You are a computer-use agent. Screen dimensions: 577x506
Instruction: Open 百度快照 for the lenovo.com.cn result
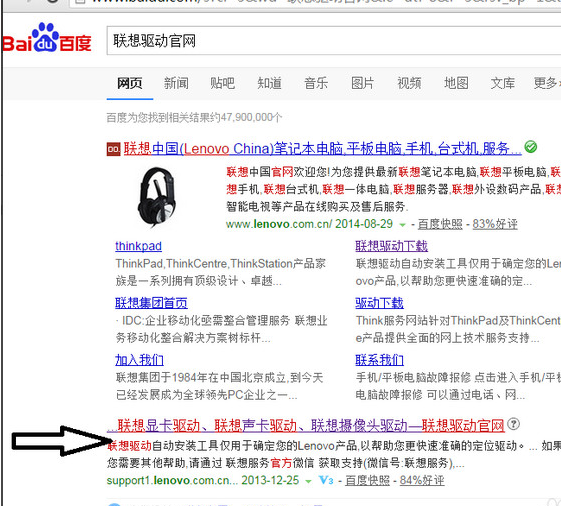(440, 224)
